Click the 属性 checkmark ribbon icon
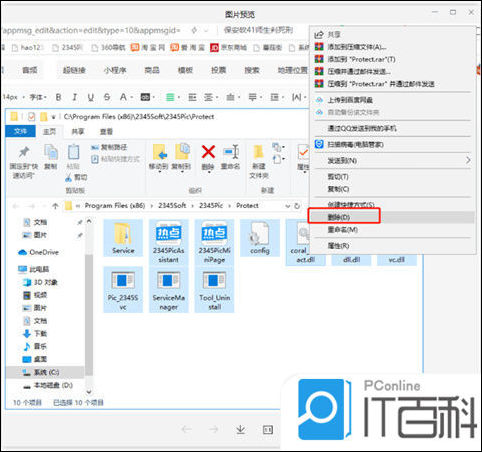 click(303, 152)
